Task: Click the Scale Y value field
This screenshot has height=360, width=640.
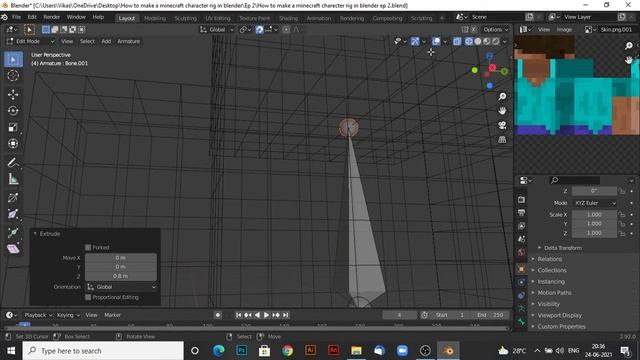Action: point(594,224)
